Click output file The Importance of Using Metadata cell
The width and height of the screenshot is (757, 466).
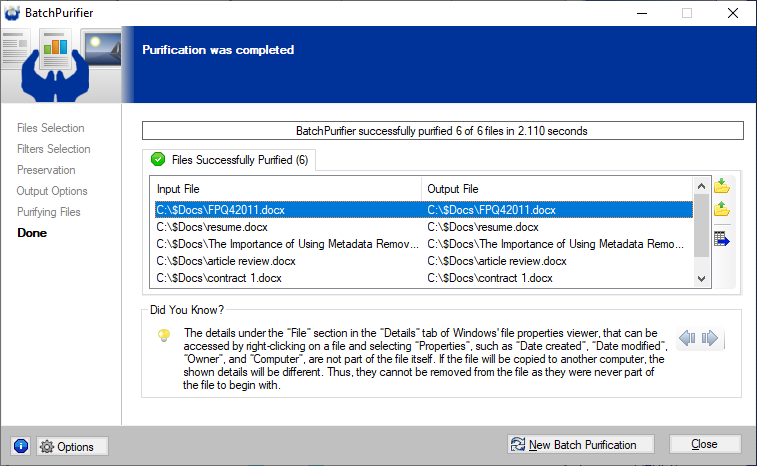558,244
